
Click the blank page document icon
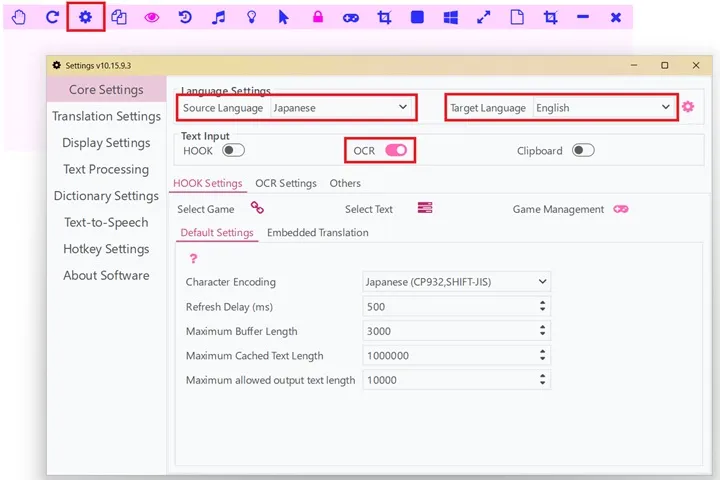pyautogui.click(x=517, y=17)
